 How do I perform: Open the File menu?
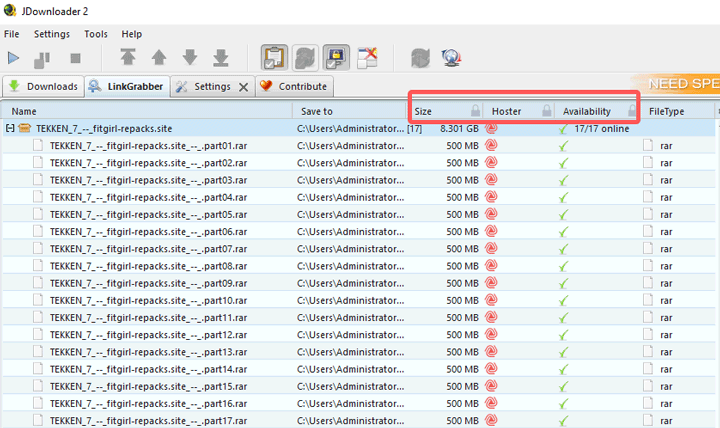[11, 34]
